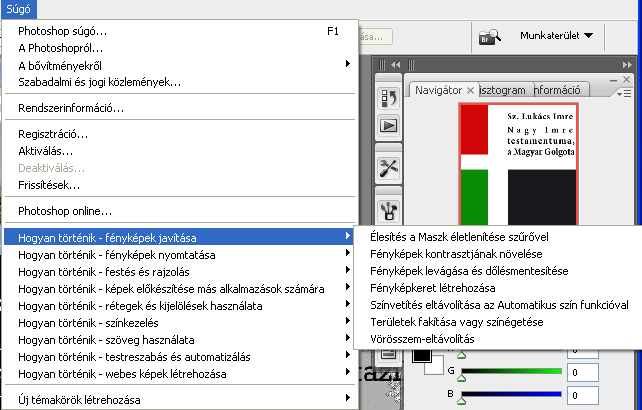Click the Súgó menu title

18,9
